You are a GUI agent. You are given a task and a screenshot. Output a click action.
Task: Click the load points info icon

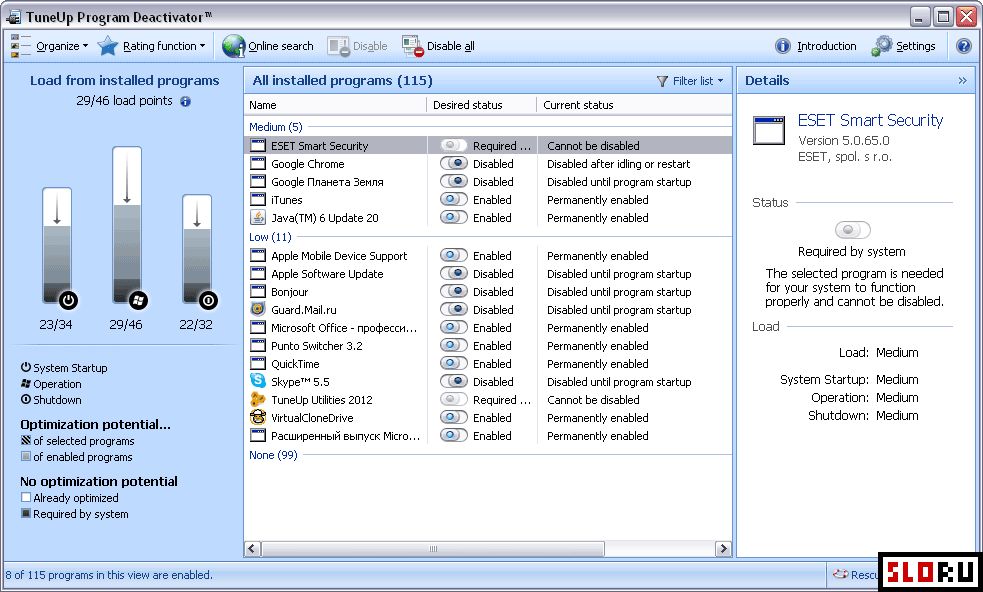pos(186,101)
